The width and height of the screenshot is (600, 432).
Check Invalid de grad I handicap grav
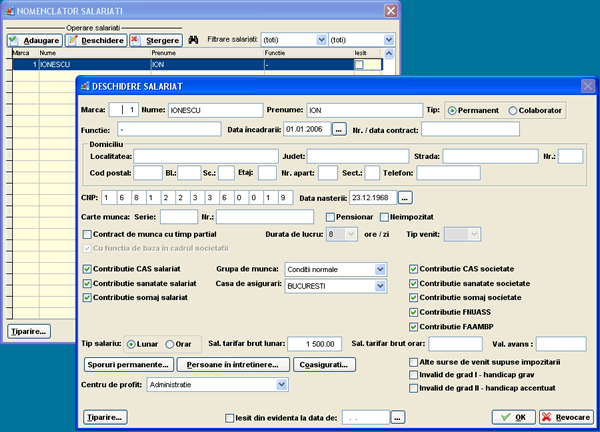(x=413, y=375)
